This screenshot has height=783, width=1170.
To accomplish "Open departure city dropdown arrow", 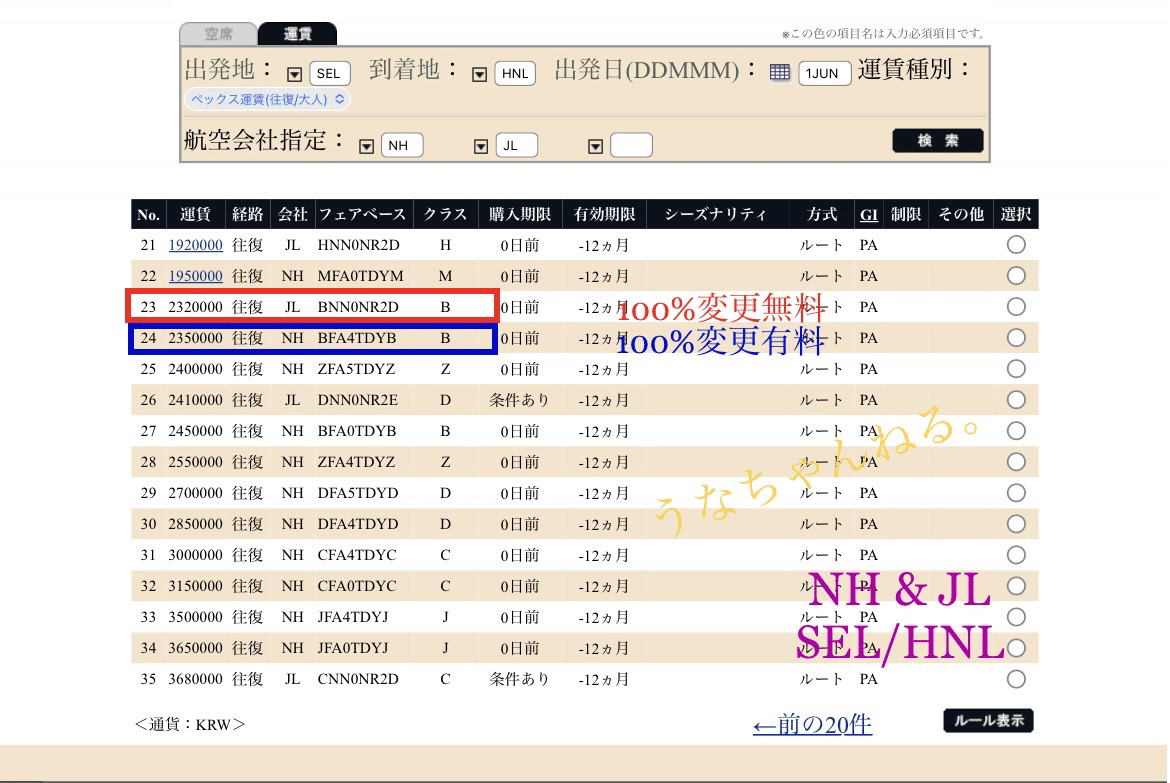I will [295, 74].
